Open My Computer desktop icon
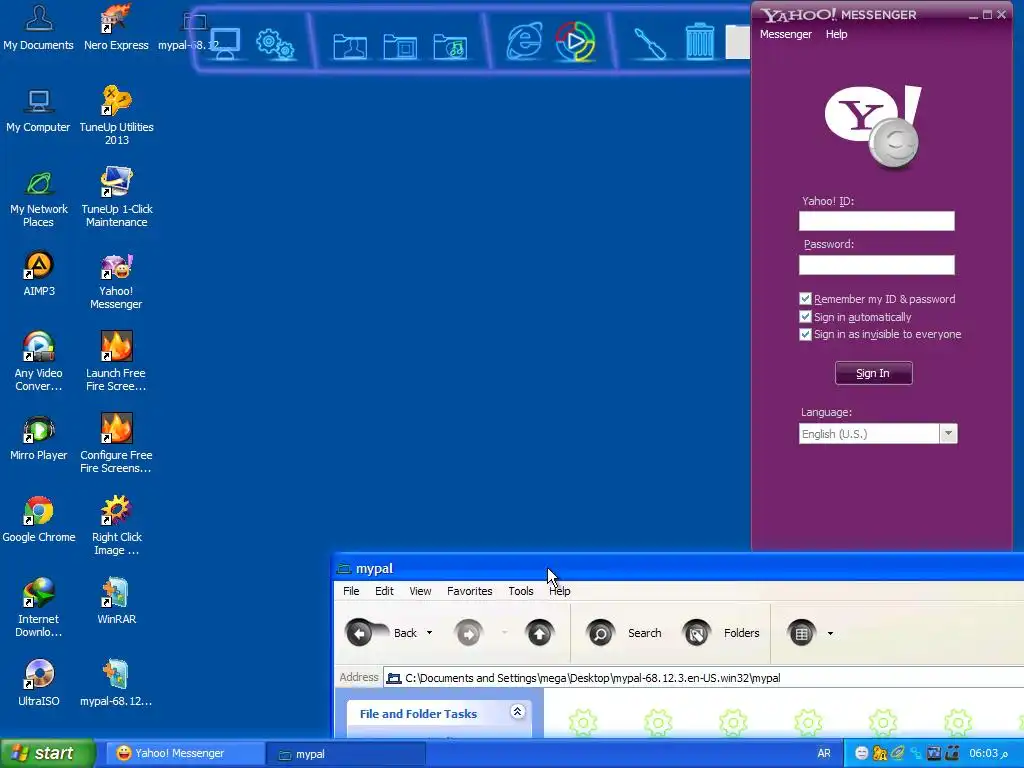This screenshot has height=768, width=1024. pyautogui.click(x=39, y=110)
